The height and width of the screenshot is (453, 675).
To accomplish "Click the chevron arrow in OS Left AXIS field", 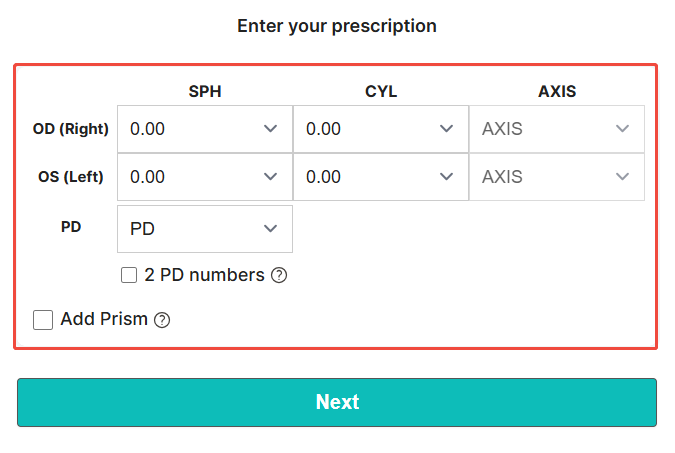I will pos(622,177).
